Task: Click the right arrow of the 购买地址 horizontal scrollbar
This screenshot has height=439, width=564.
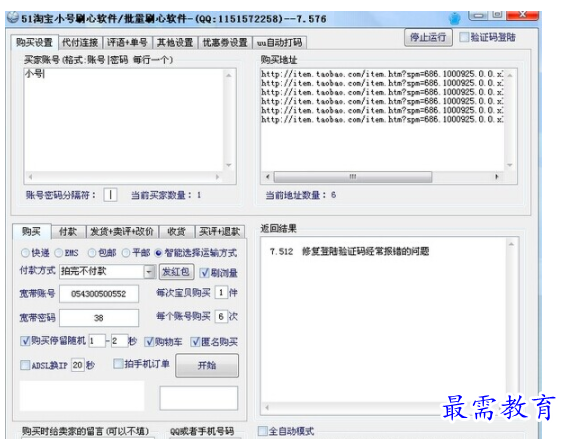Action: coord(497,177)
